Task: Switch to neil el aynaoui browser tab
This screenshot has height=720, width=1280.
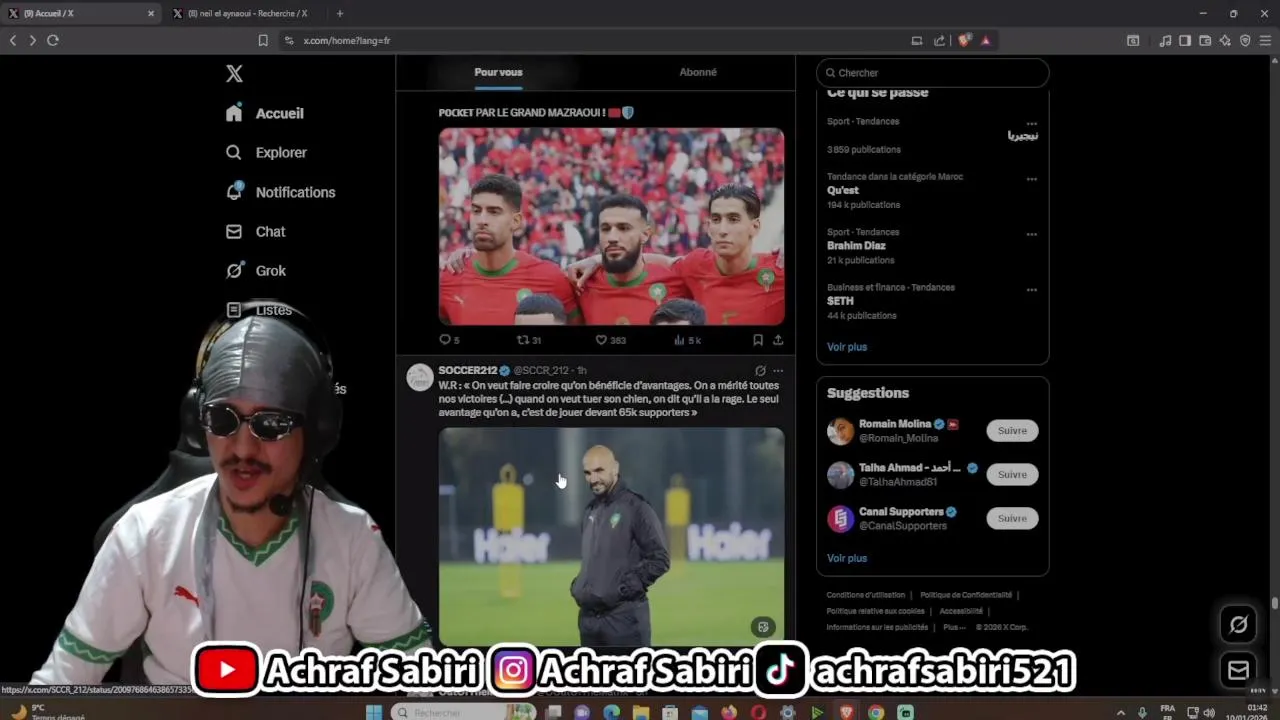Action: [244, 13]
